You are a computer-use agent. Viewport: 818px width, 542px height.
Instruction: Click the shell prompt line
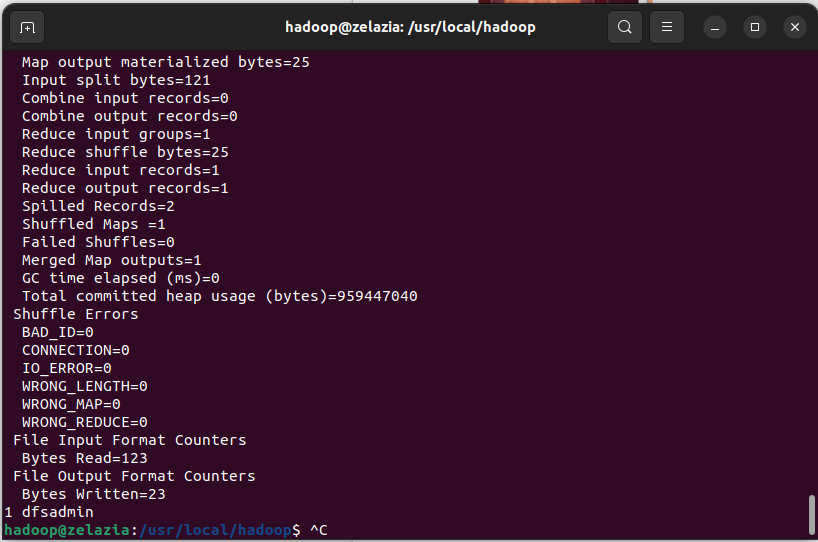tap(165, 530)
